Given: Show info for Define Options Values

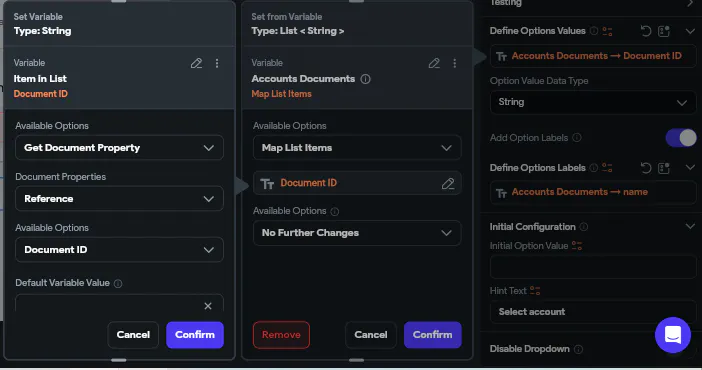Looking at the screenshot, I should [x=594, y=31].
